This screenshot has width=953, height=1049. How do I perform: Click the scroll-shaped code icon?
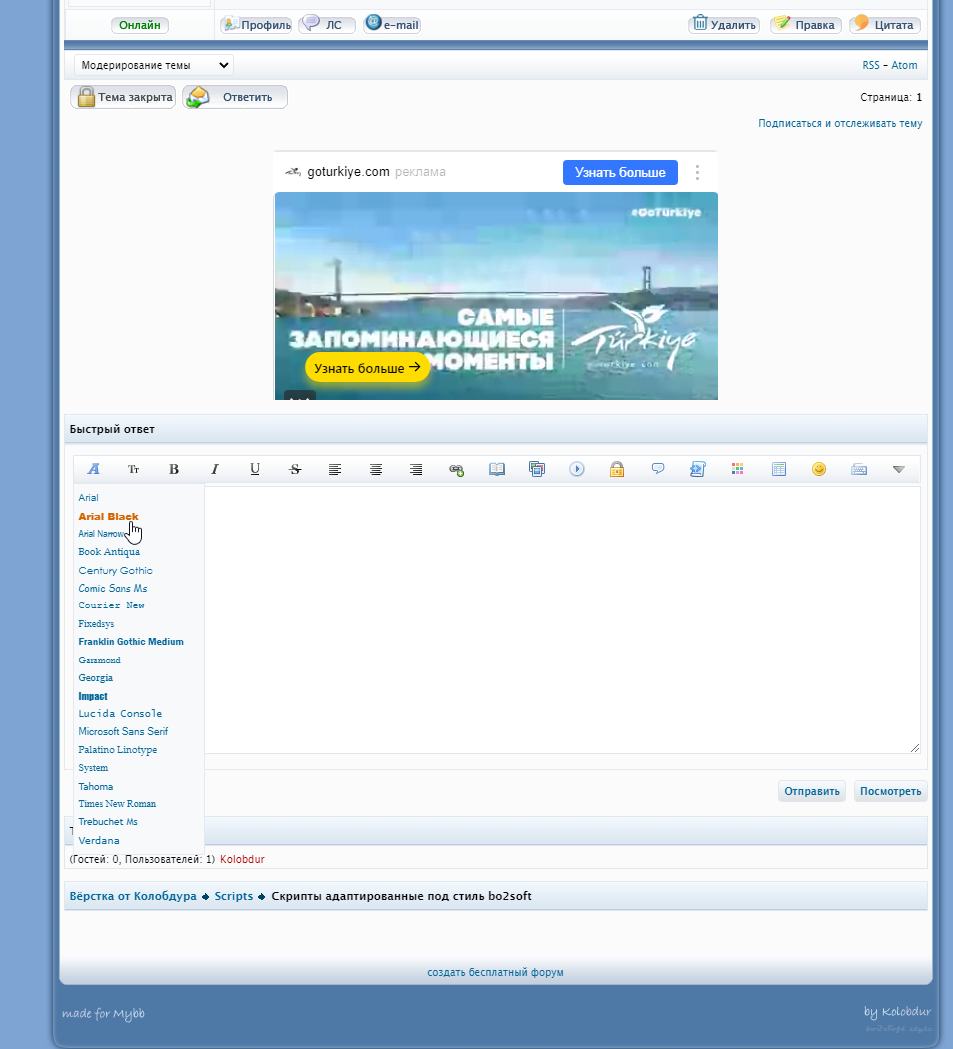tap(698, 469)
